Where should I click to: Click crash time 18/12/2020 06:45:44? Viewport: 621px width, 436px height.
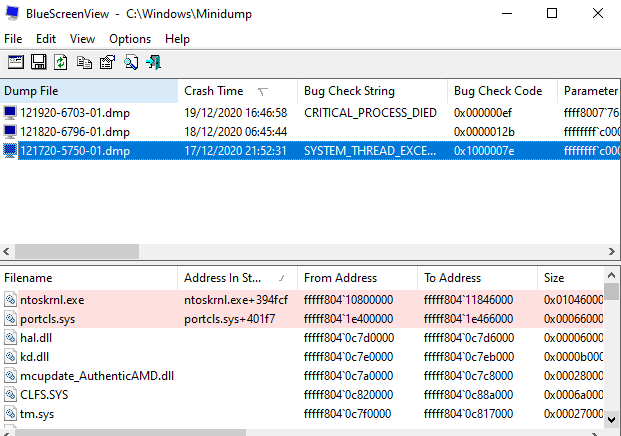tap(235, 132)
